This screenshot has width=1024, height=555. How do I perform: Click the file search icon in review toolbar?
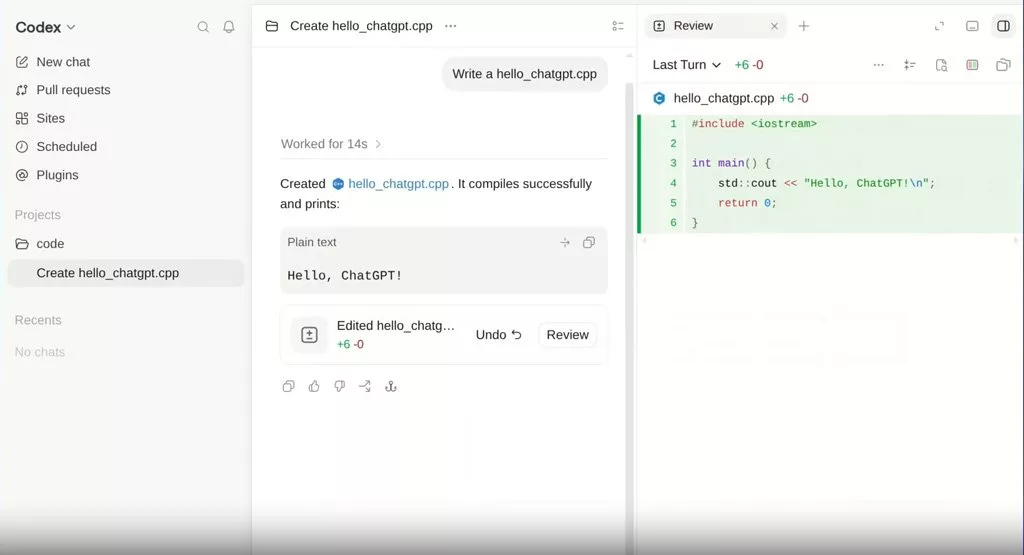(941, 65)
